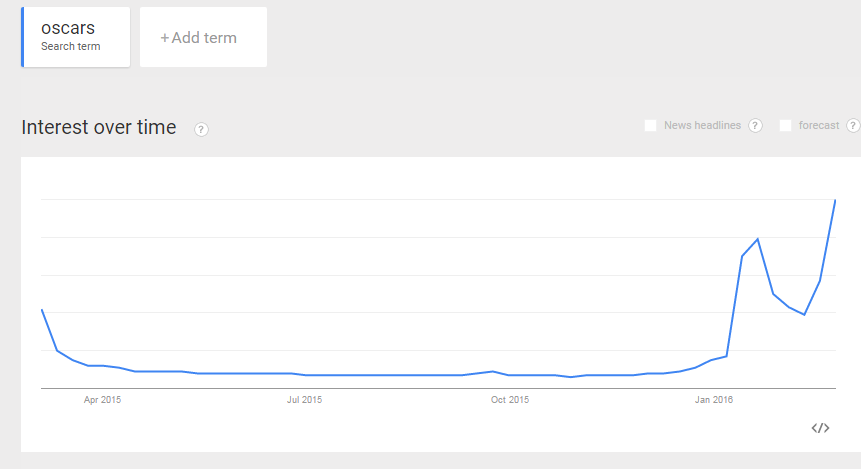
Task: Open the embed code icon below chart
Action: tap(820, 428)
